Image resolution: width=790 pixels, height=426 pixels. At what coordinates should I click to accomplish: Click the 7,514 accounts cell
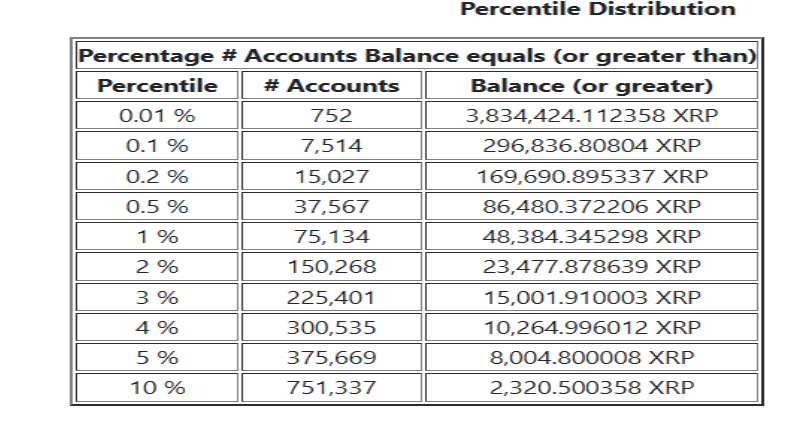331,146
